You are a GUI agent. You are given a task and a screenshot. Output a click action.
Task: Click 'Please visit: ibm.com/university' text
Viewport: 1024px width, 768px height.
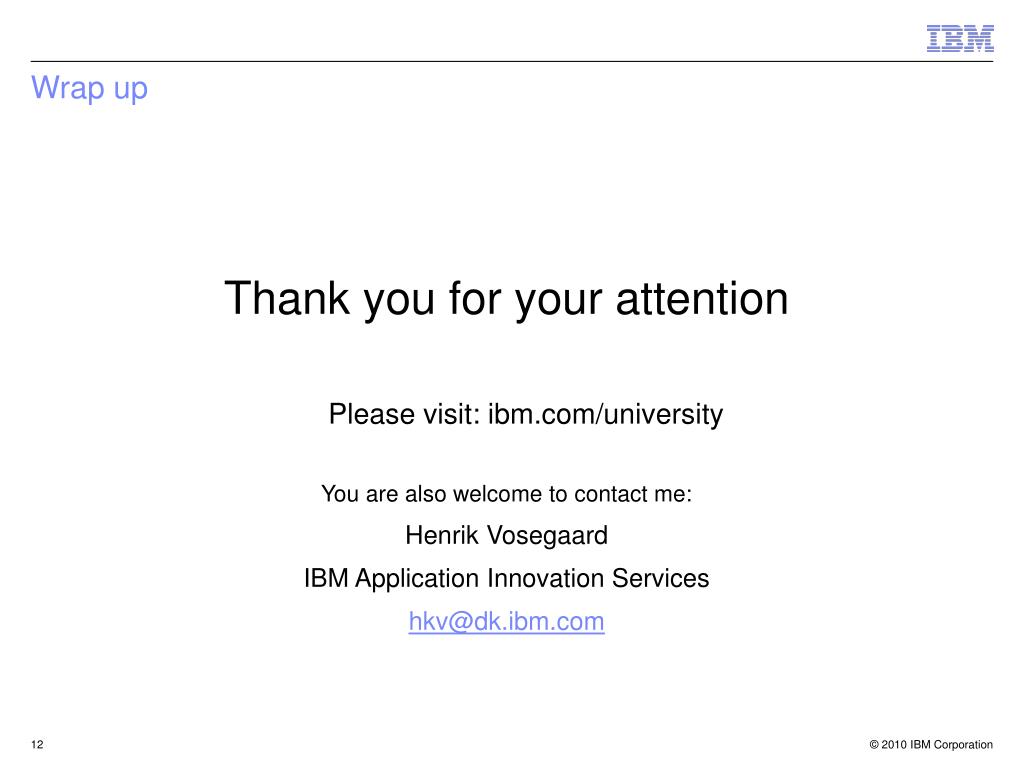[x=526, y=414]
